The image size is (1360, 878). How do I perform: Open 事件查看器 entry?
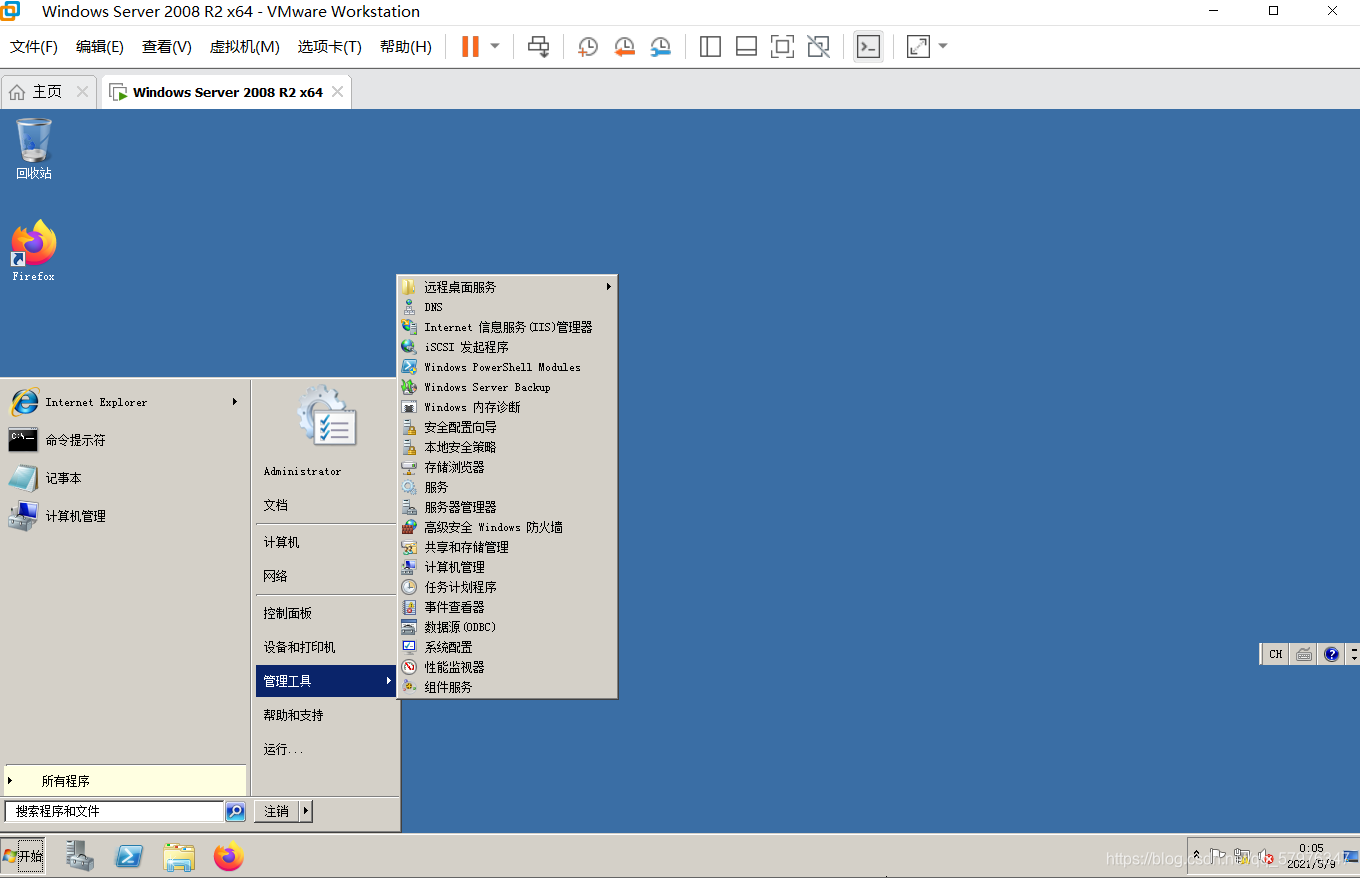pos(507,607)
